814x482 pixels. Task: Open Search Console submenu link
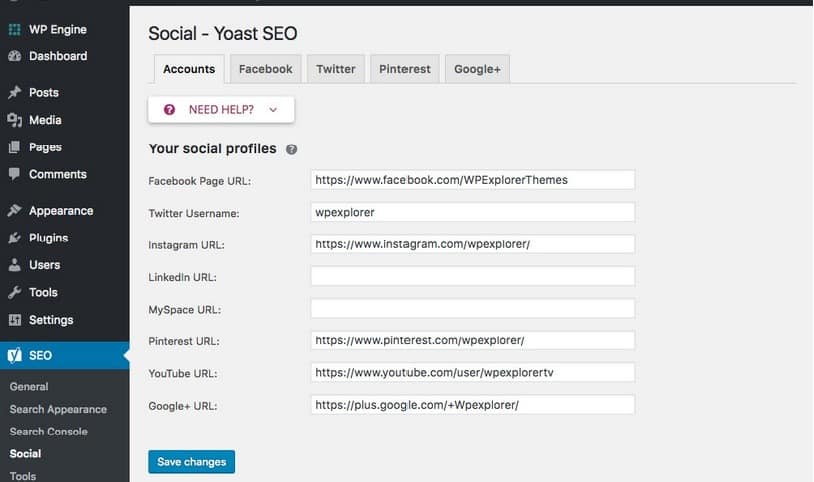[48, 432]
